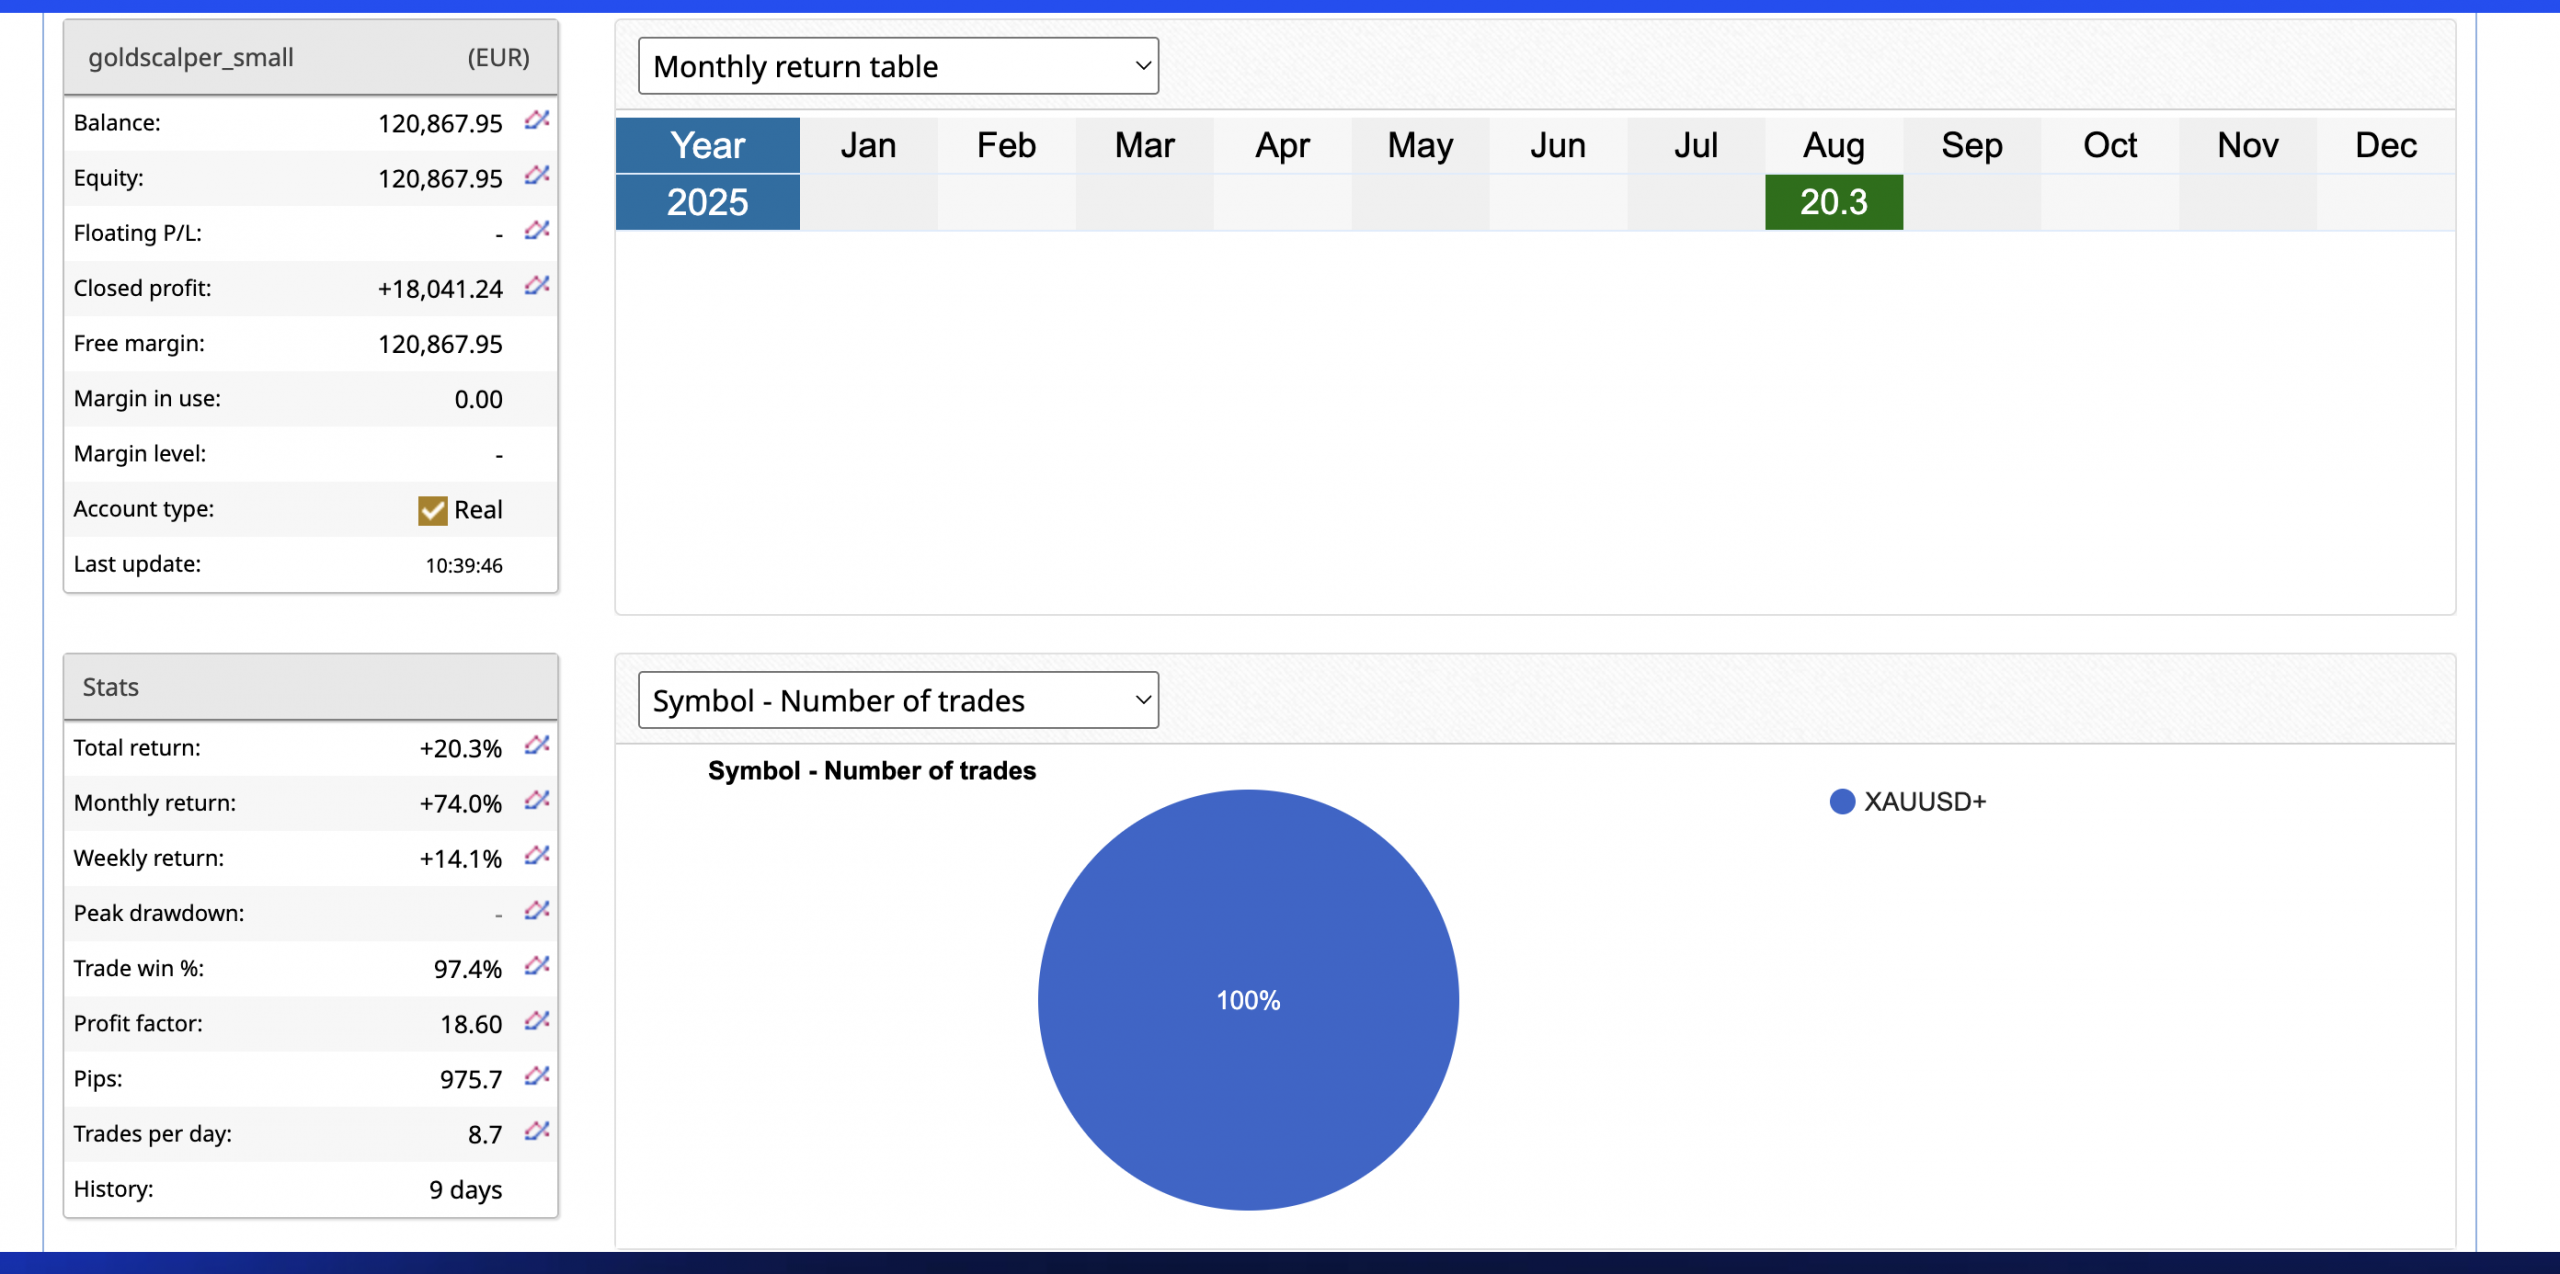Screen dimensions: 2560x1274
Task: Open chart icon next to Total return
Action: click(x=537, y=746)
